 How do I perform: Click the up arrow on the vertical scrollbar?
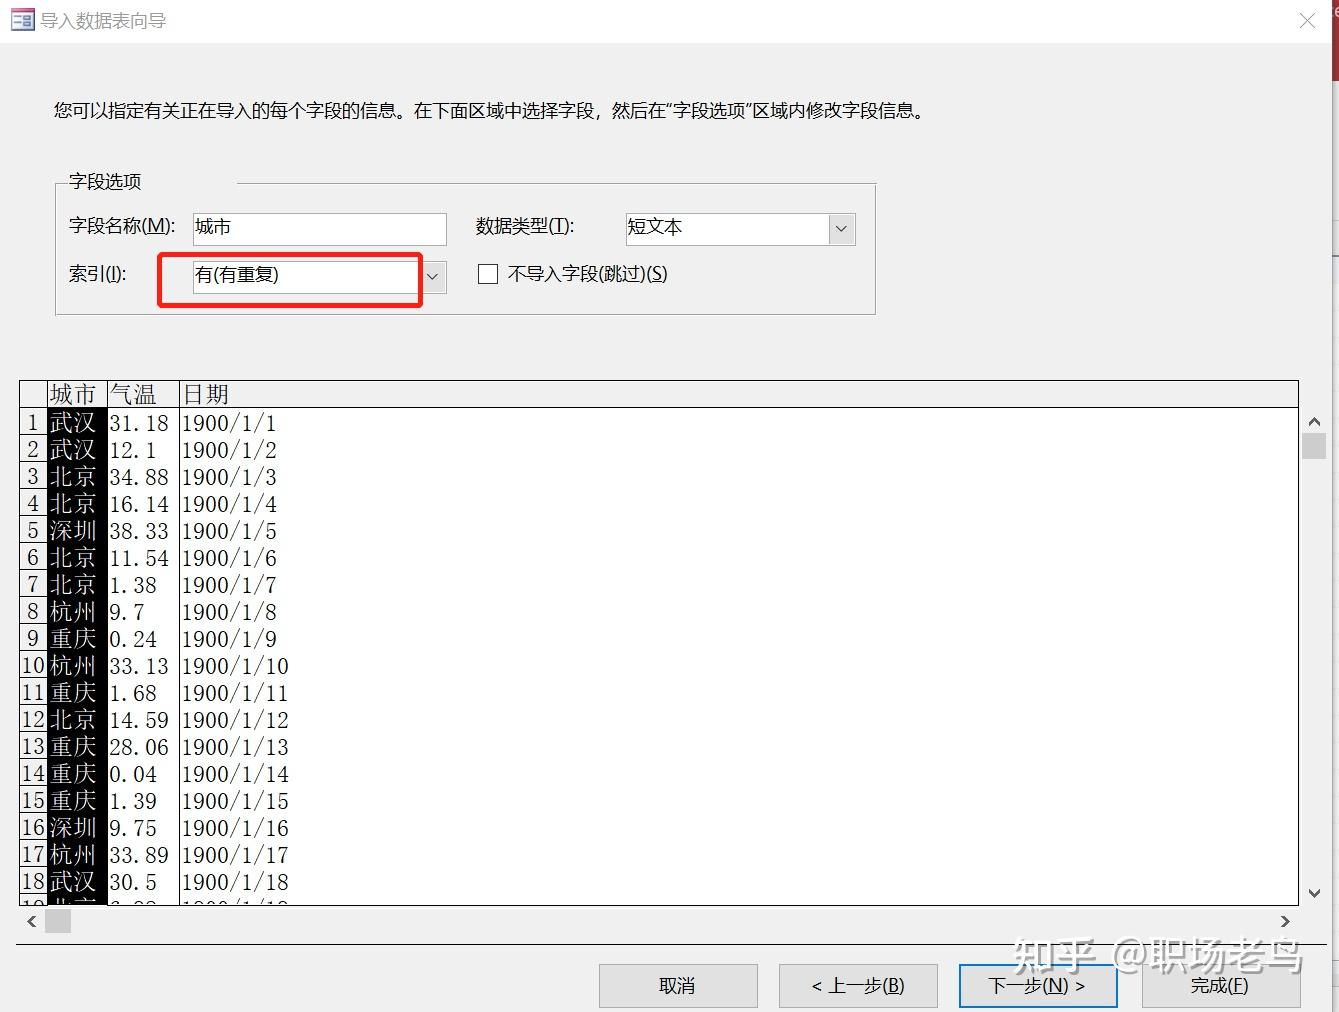click(x=1314, y=421)
